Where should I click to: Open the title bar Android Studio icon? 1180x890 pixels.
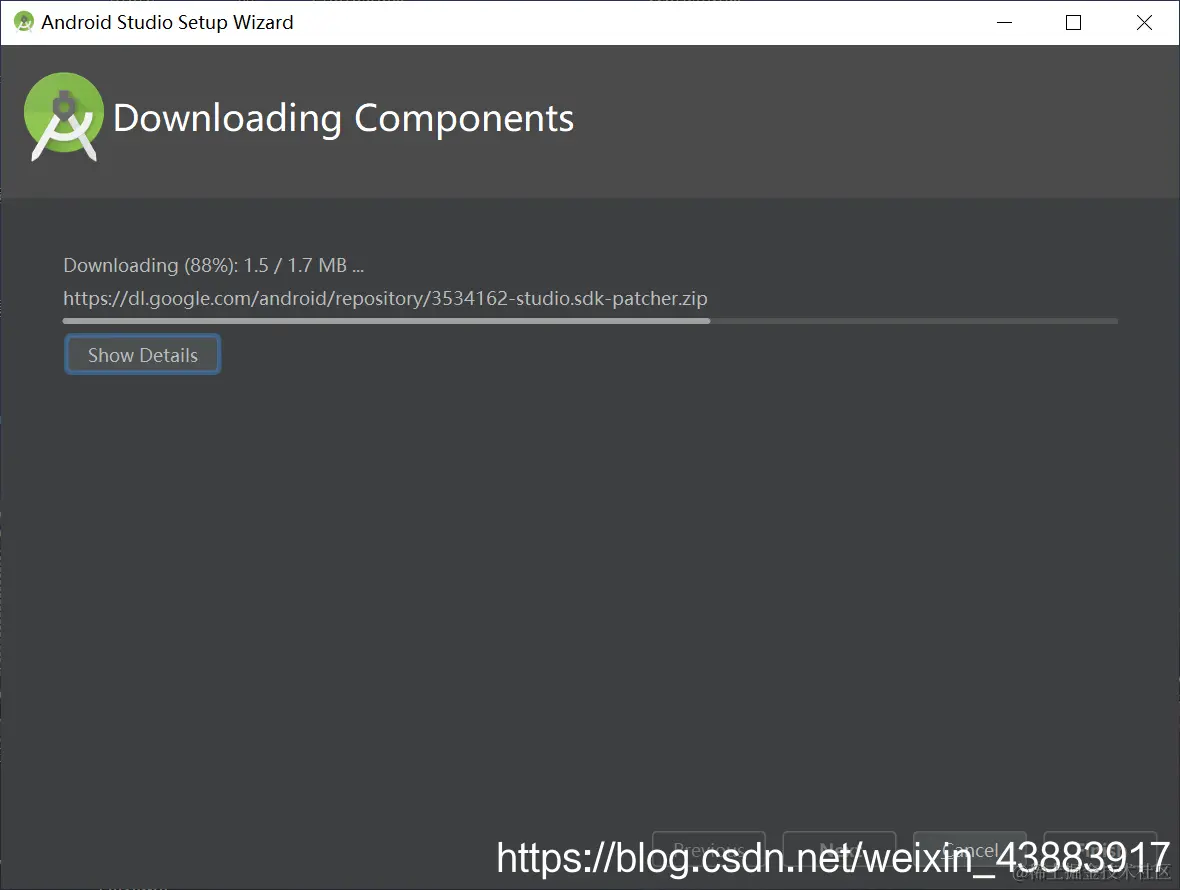click(24, 22)
